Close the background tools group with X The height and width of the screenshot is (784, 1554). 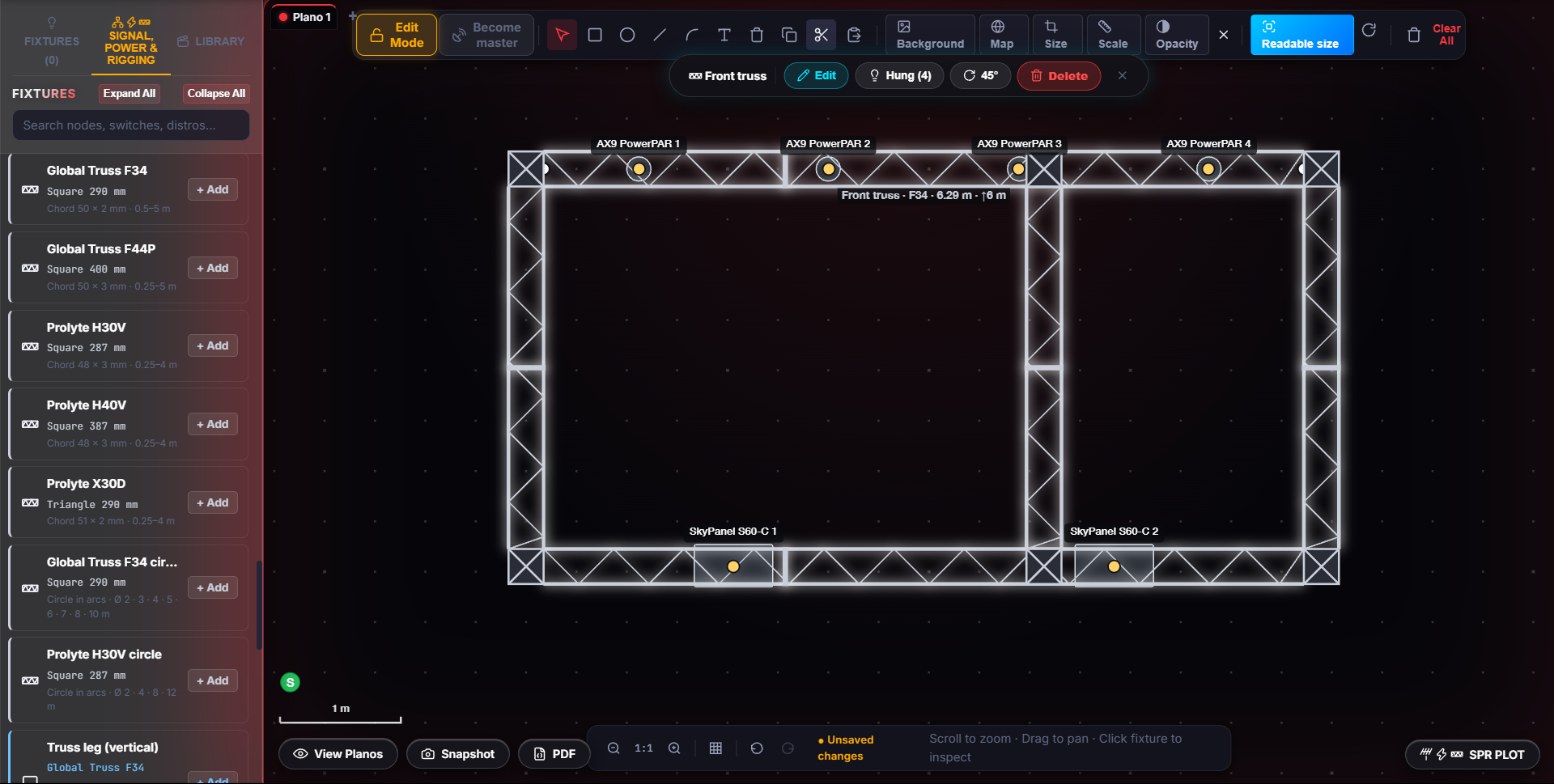click(1223, 35)
